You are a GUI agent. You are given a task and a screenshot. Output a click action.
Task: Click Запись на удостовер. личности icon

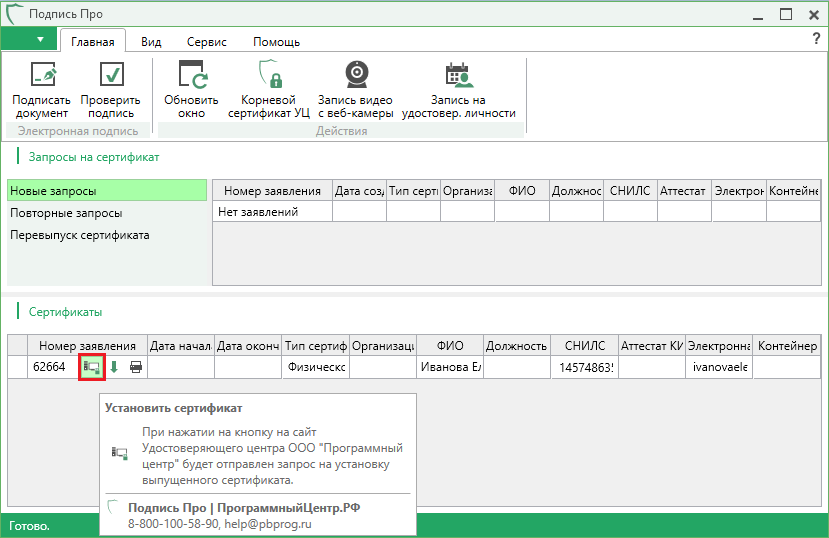click(x=458, y=76)
